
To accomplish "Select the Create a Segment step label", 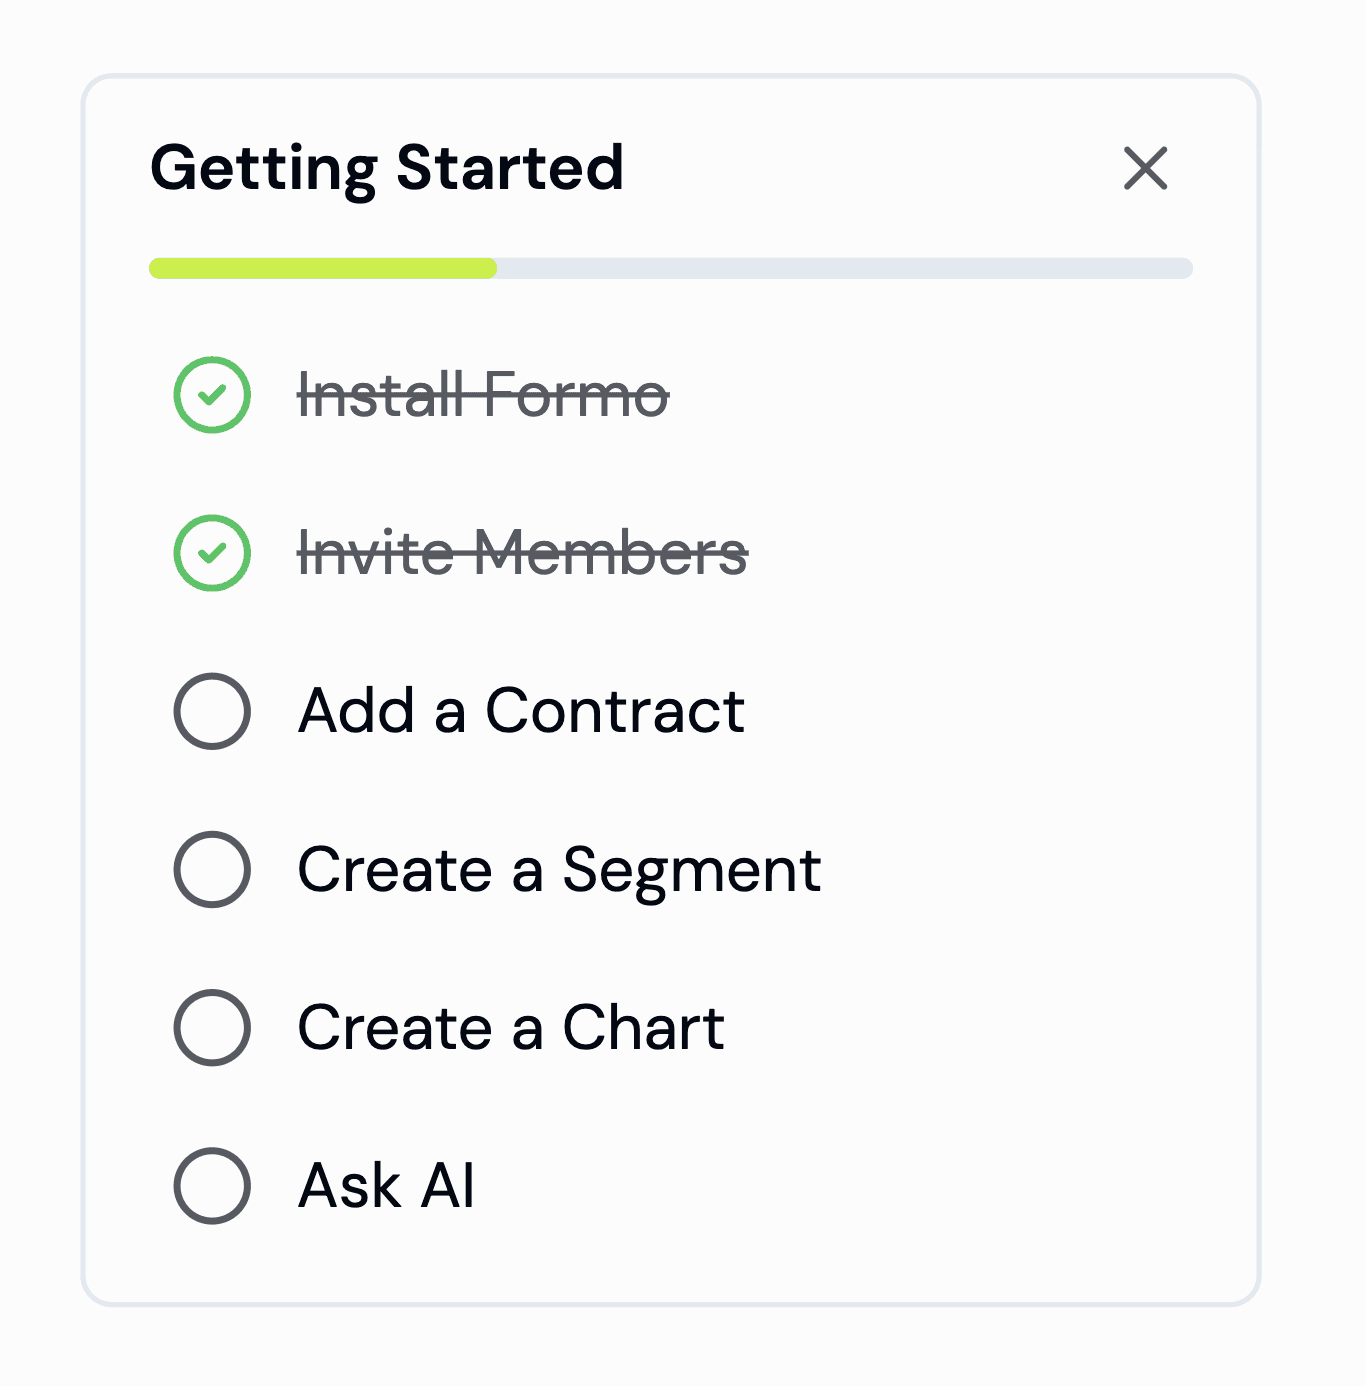I will [559, 869].
